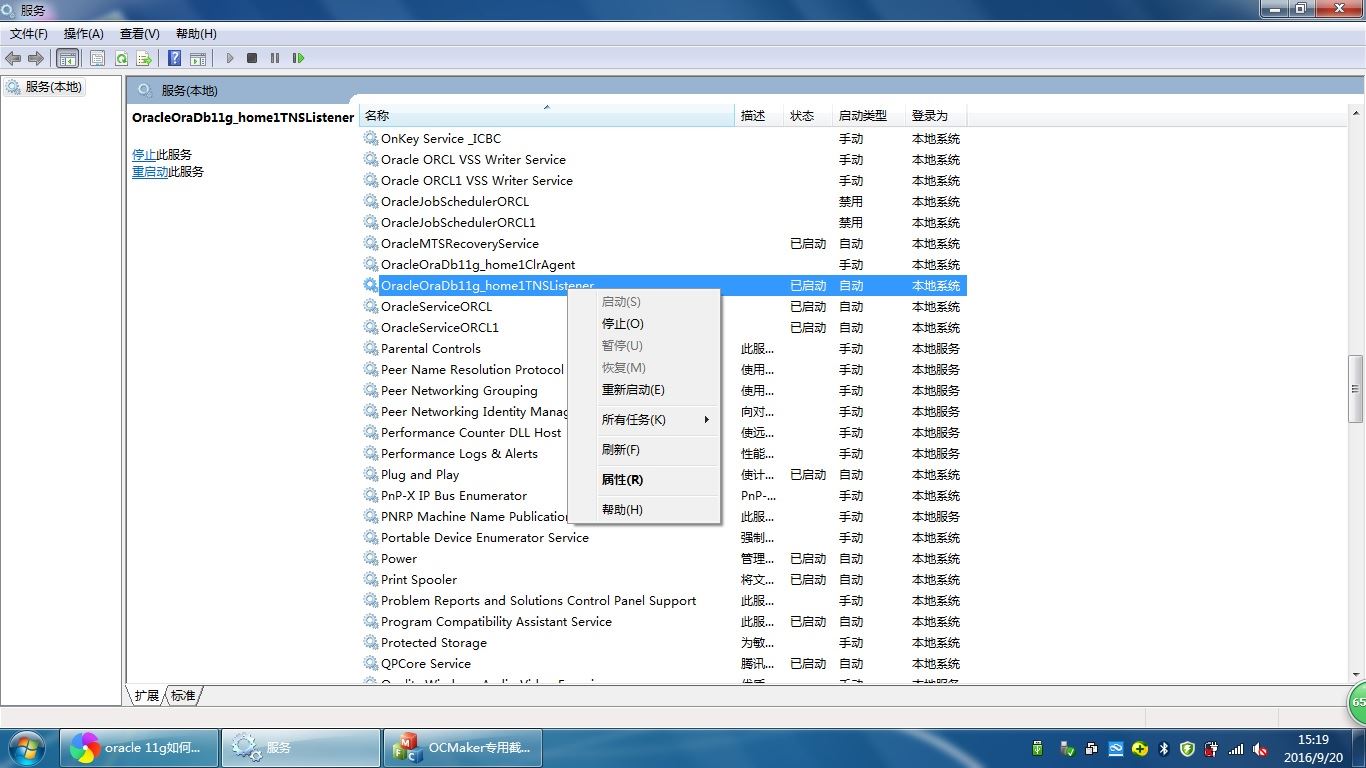Sort by the 状态 column header
The image size is (1366, 768).
tap(808, 116)
